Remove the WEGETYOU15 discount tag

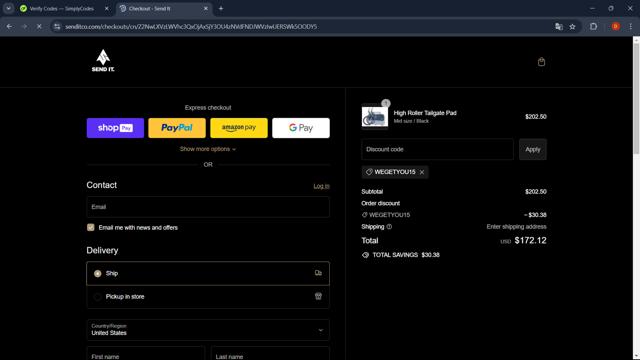[x=422, y=172]
